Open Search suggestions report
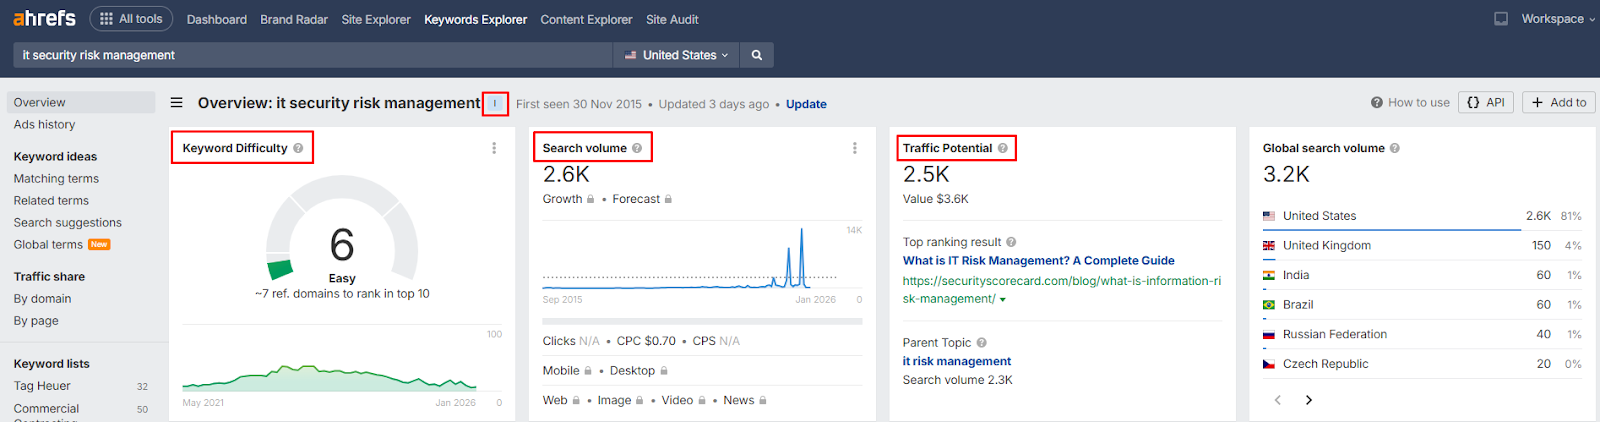Screen dimensions: 1600x422 tap(67, 223)
